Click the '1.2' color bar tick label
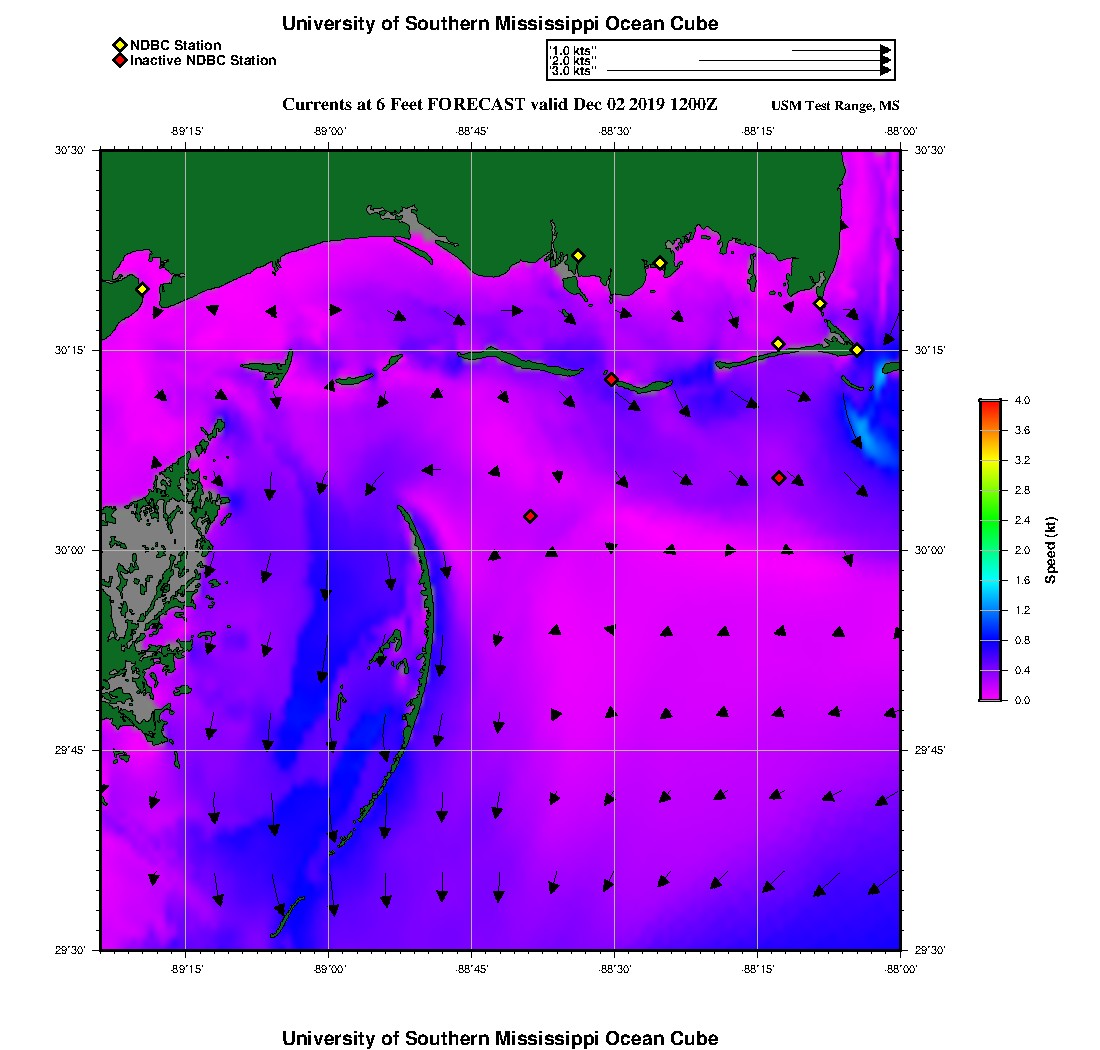 coord(1022,610)
